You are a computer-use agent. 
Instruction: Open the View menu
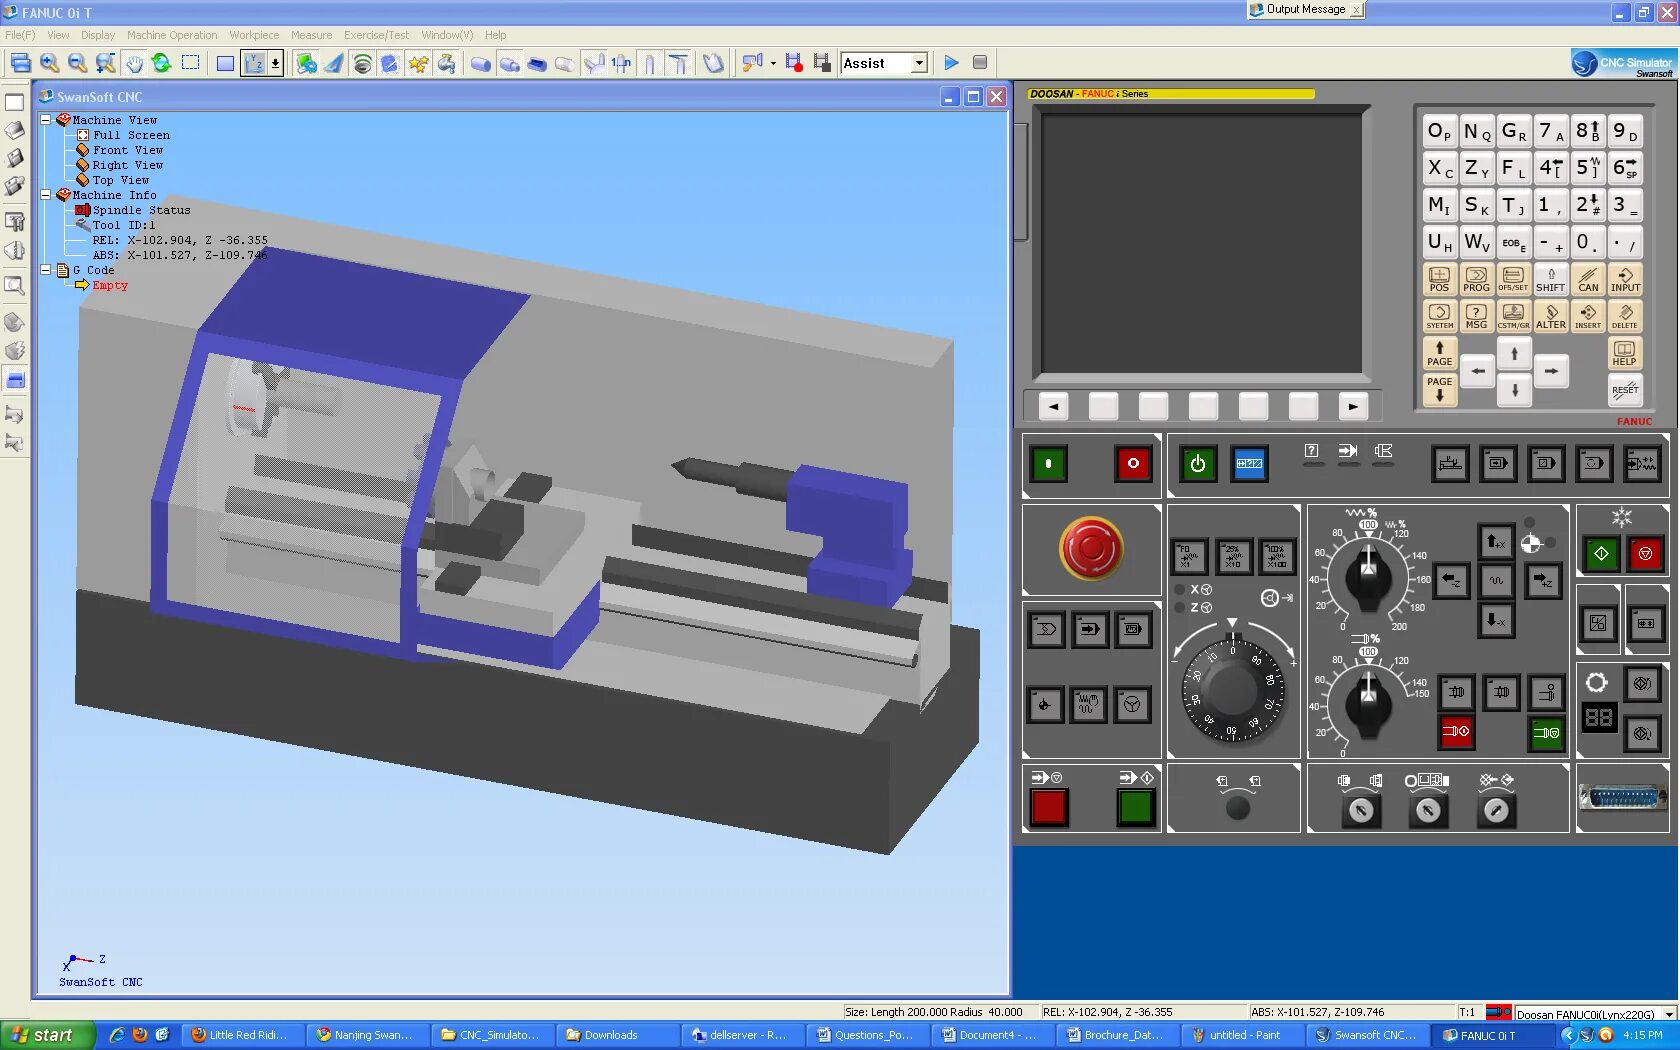click(x=58, y=35)
